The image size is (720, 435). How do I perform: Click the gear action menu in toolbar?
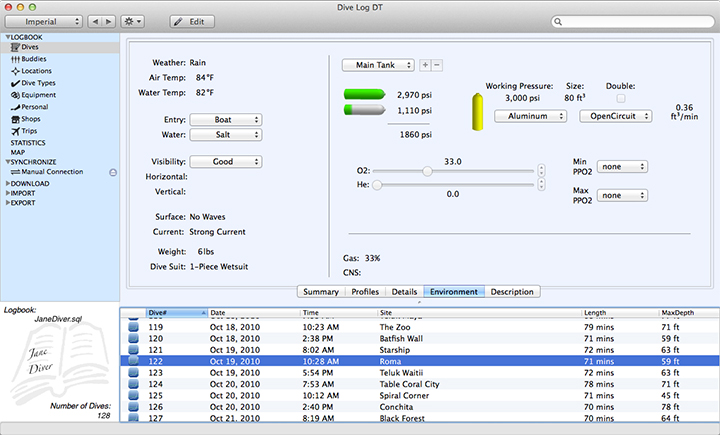pos(131,21)
